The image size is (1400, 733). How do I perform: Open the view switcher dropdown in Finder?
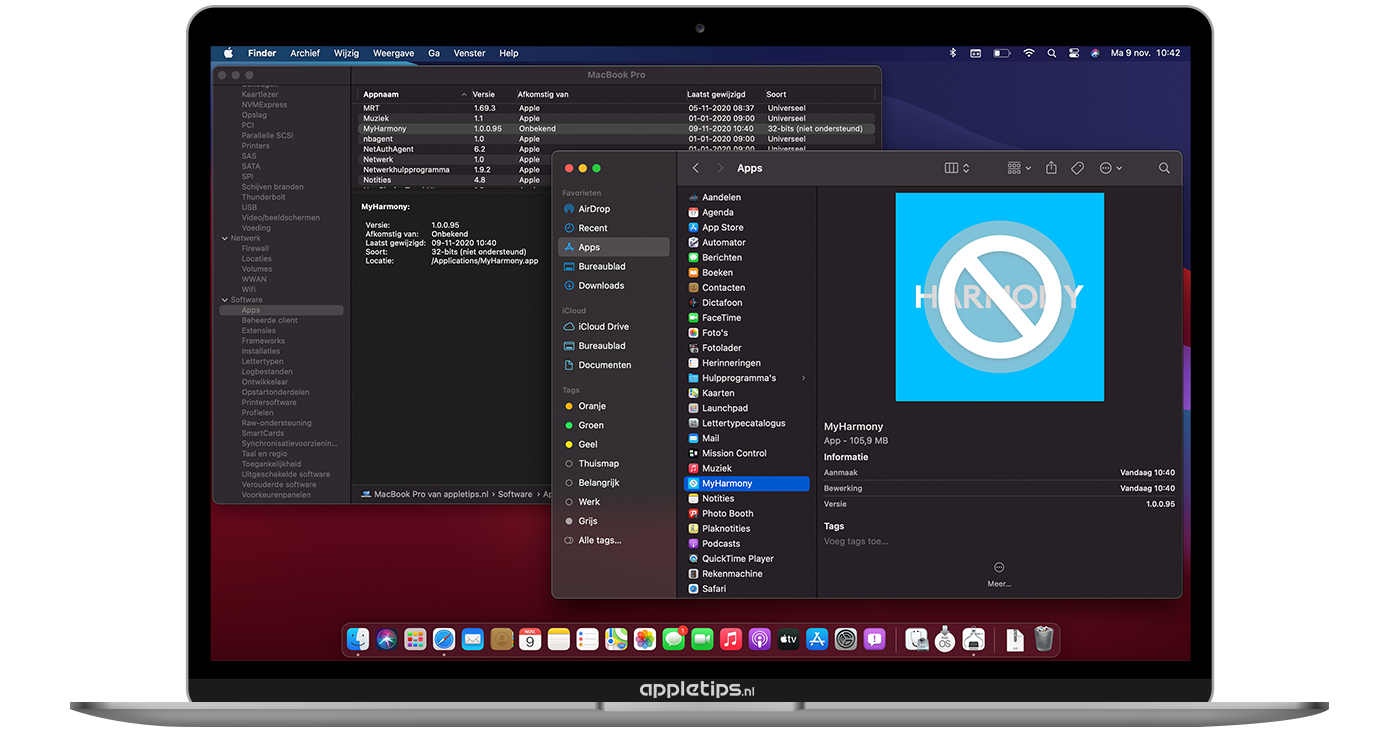click(x=957, y=168)
